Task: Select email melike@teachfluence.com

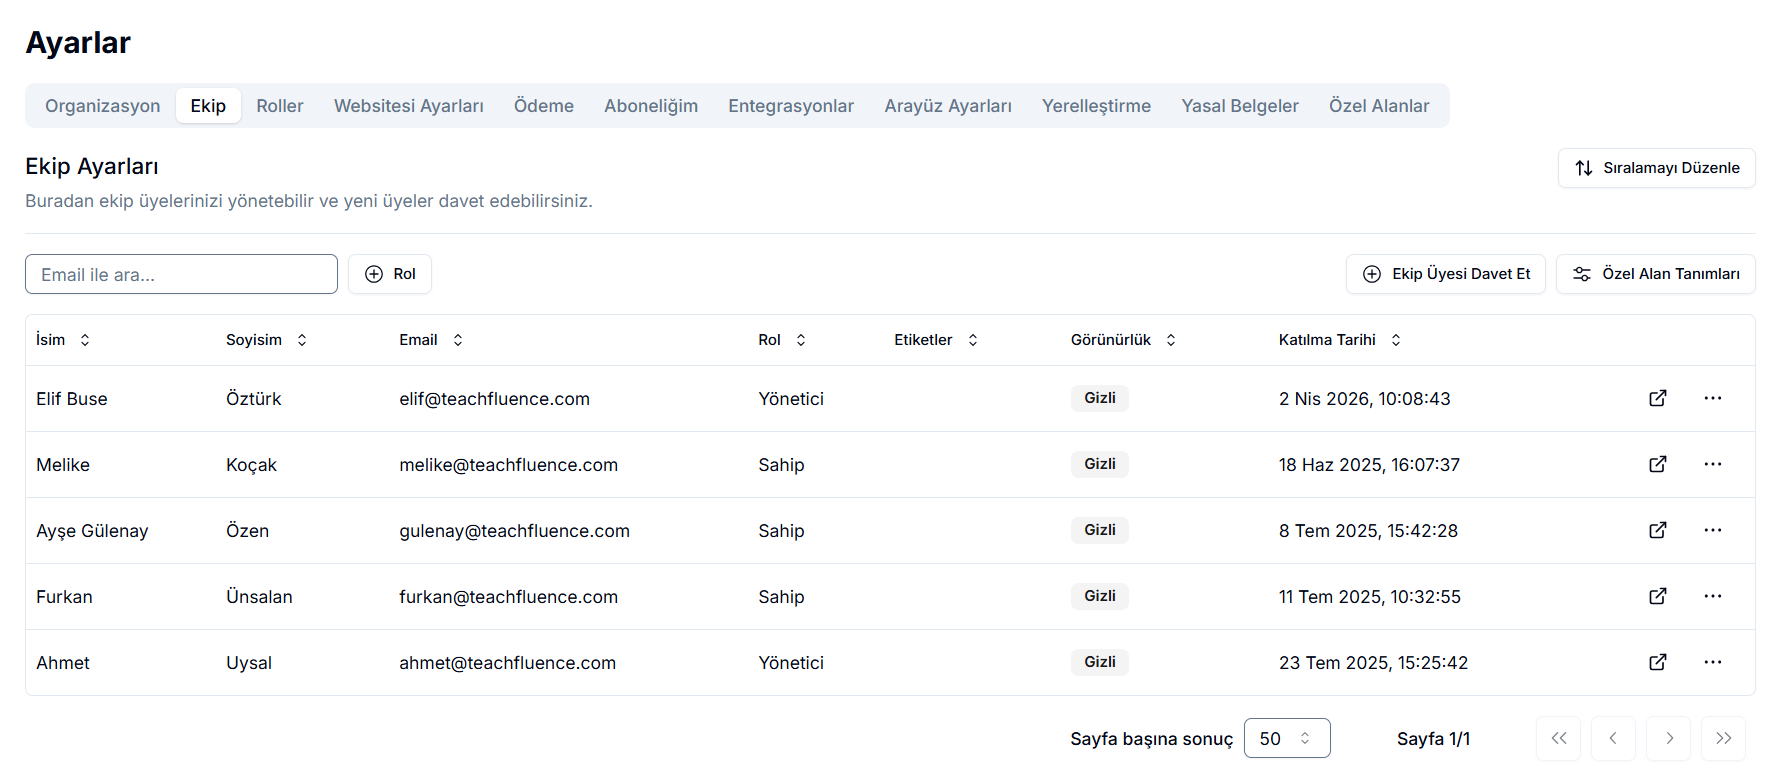Action: coord(508,465)
